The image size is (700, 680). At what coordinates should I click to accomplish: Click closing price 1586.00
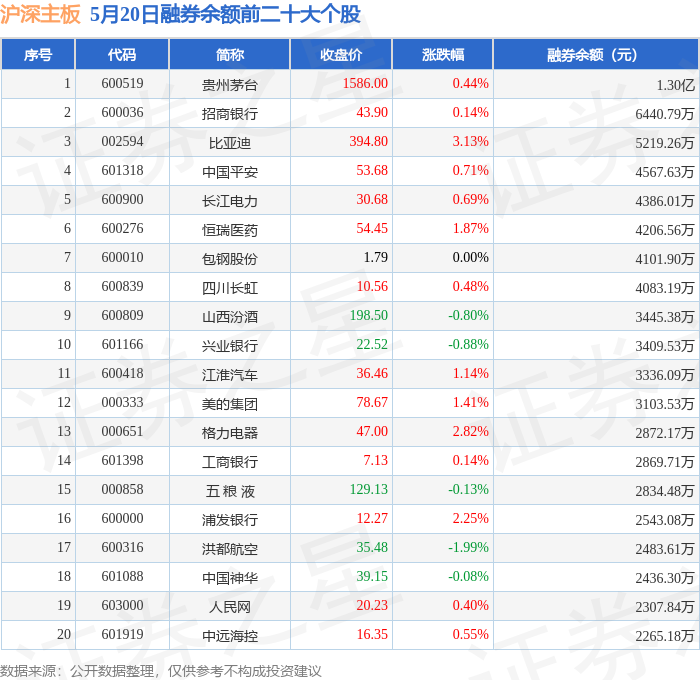(x=365, y=83)
